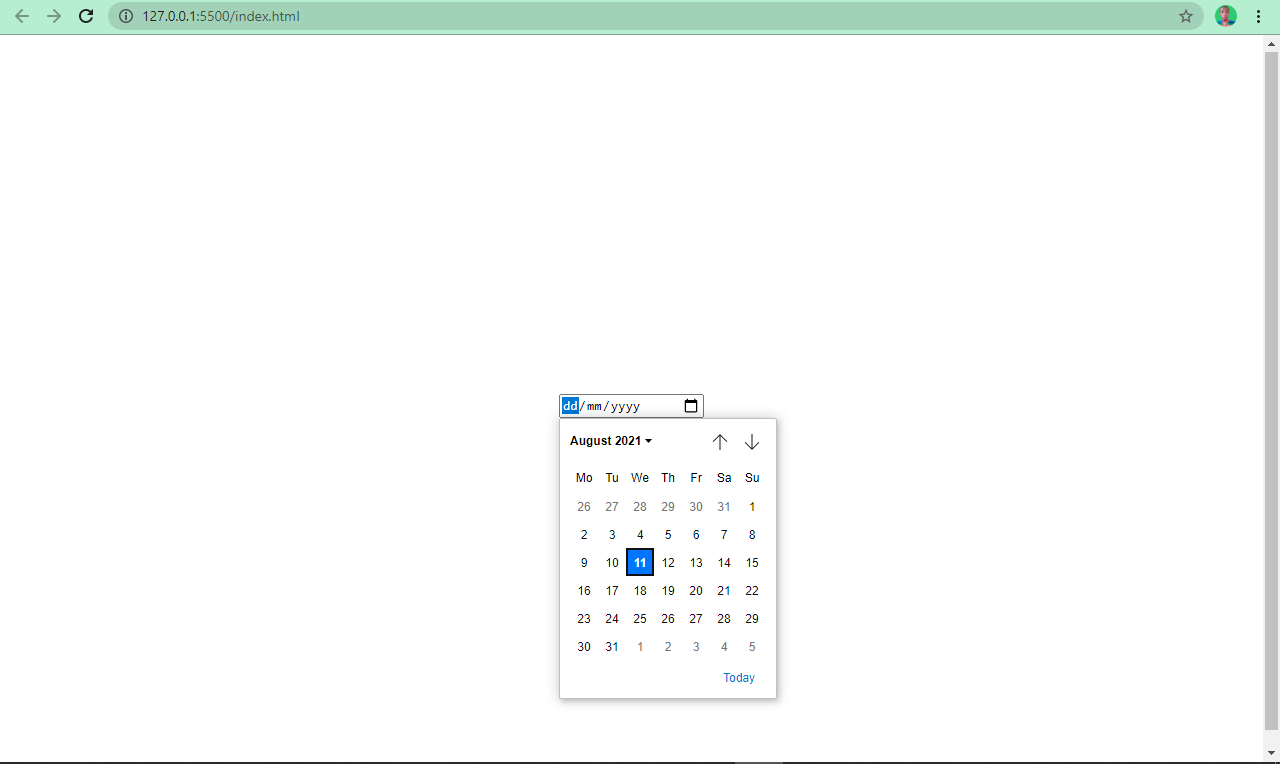Select July 26 from previous month
The width and height of the screenshot is (1280, 764).
tap(584, 507)
